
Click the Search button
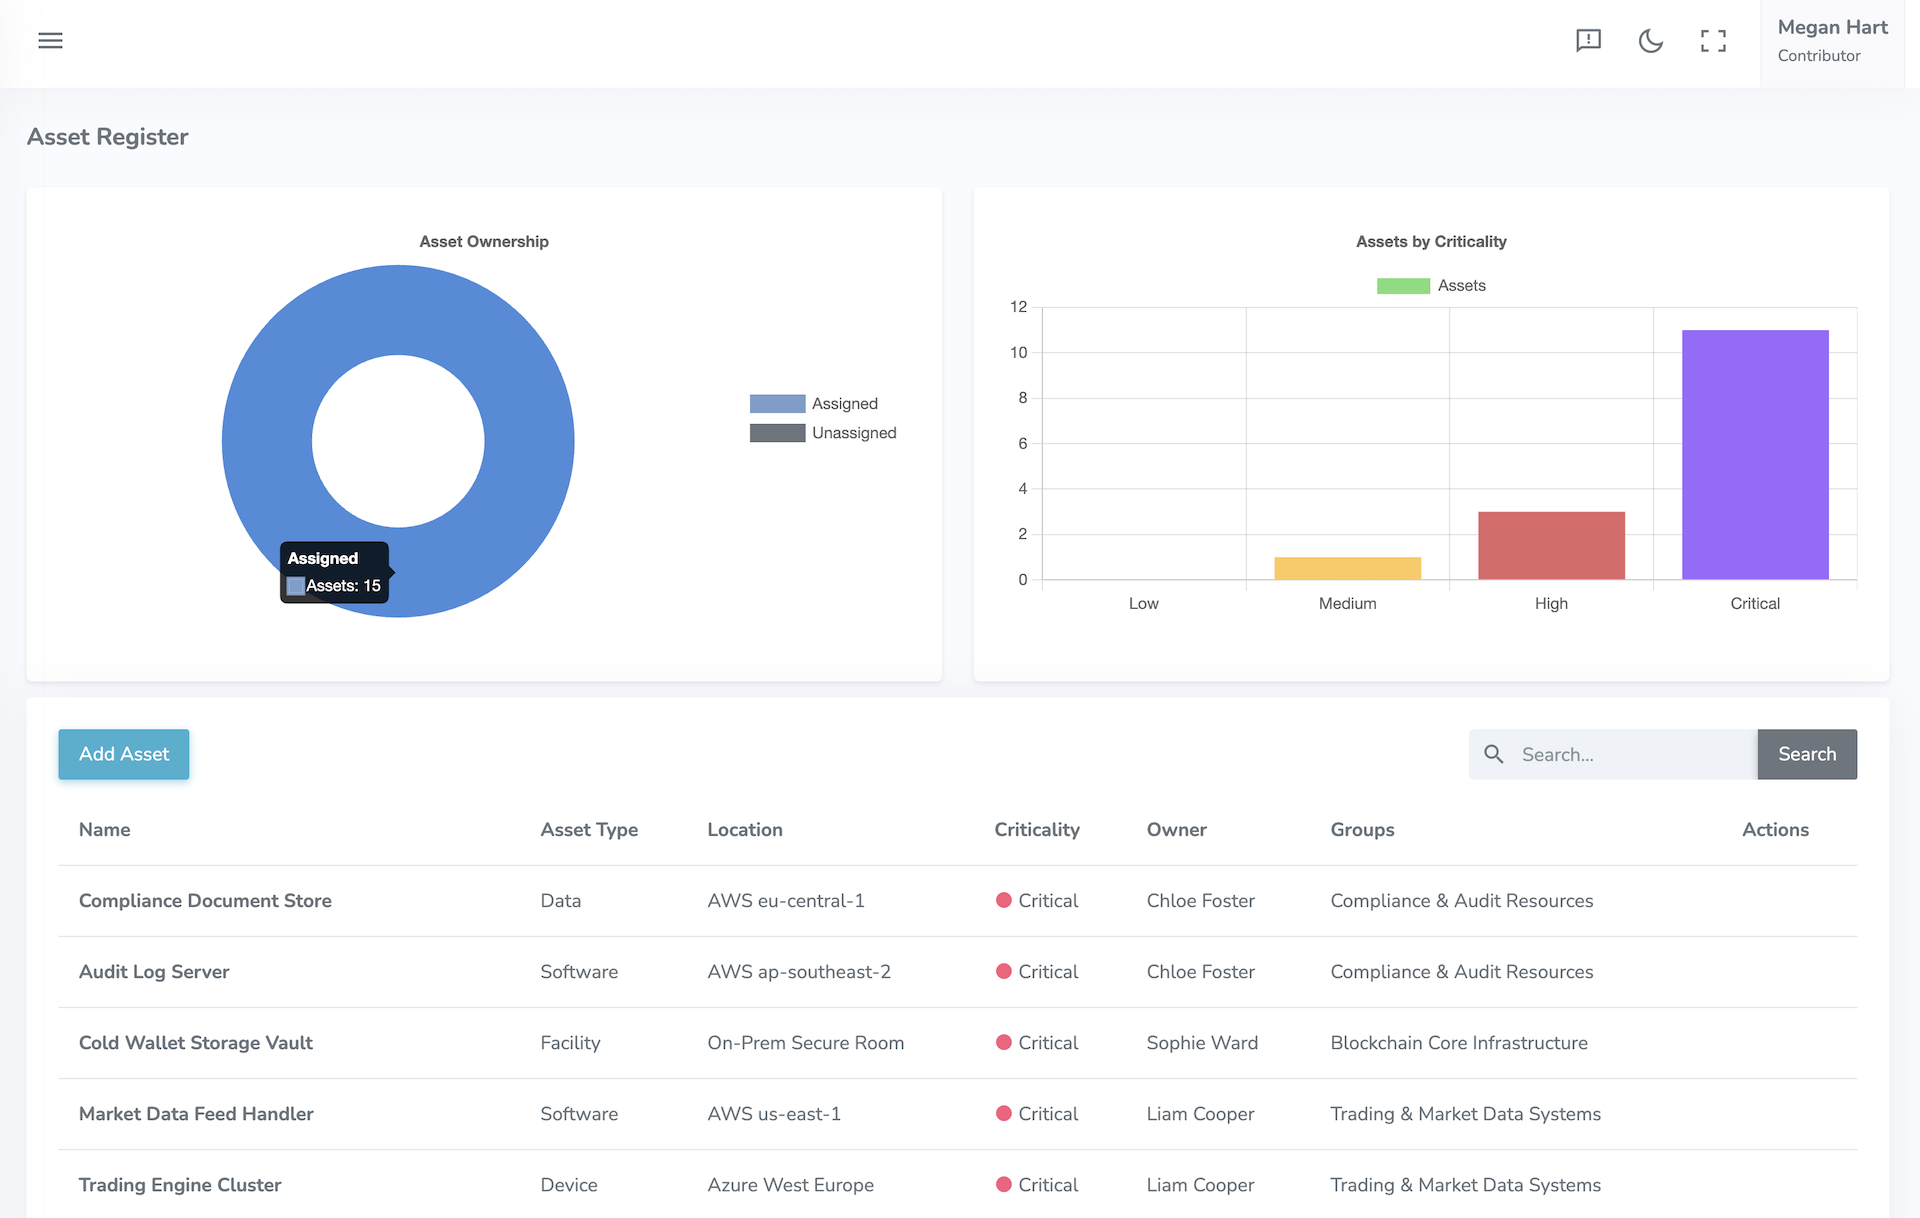pos(1806,754)
